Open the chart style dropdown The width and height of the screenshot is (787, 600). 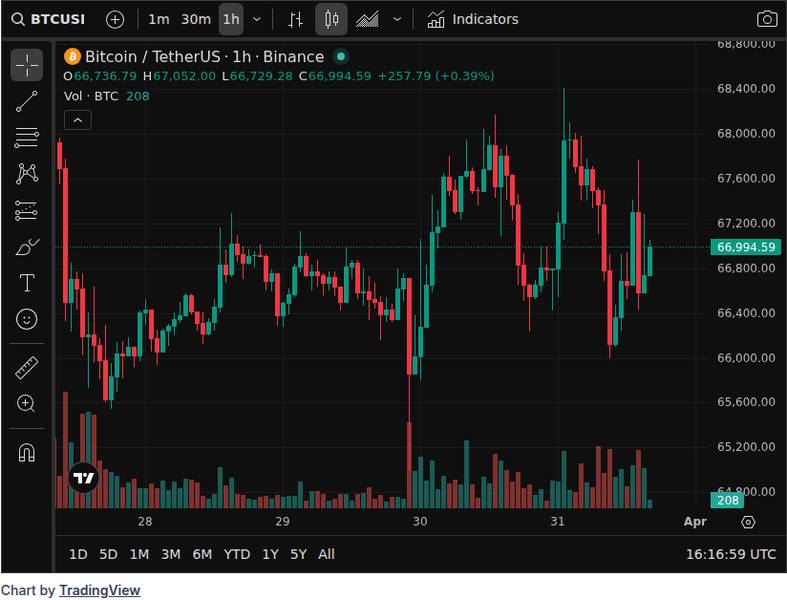[397, 20]
